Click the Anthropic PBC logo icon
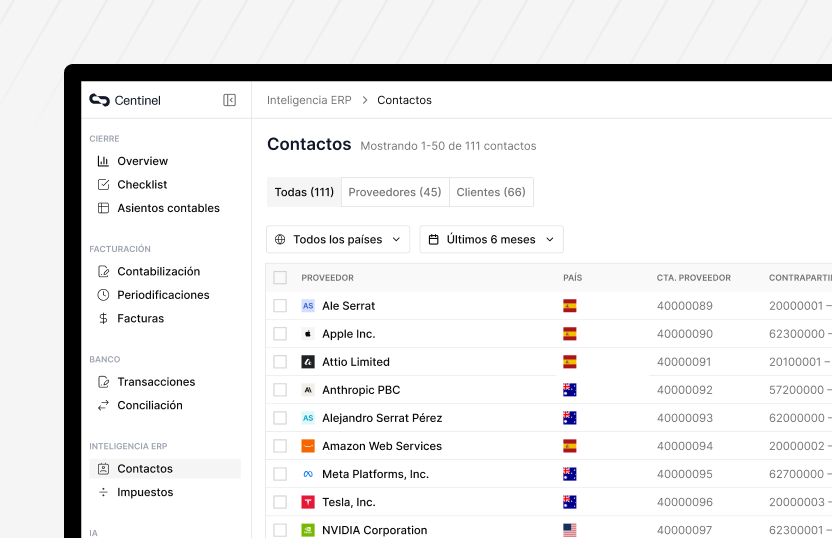The height and width of the screenshot is (538, 832). tap(308, 390)
